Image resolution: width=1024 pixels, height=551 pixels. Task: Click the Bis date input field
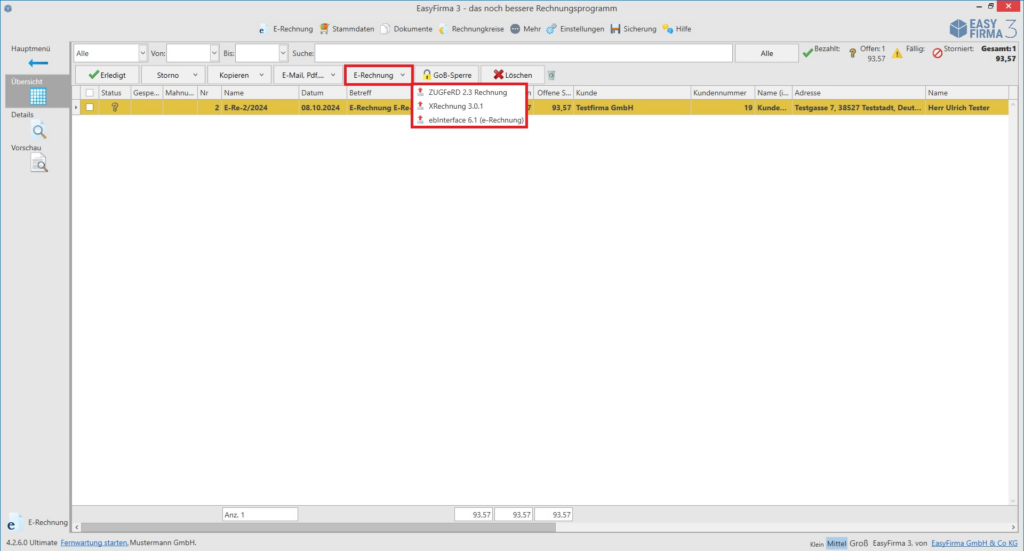click(257, 53)
